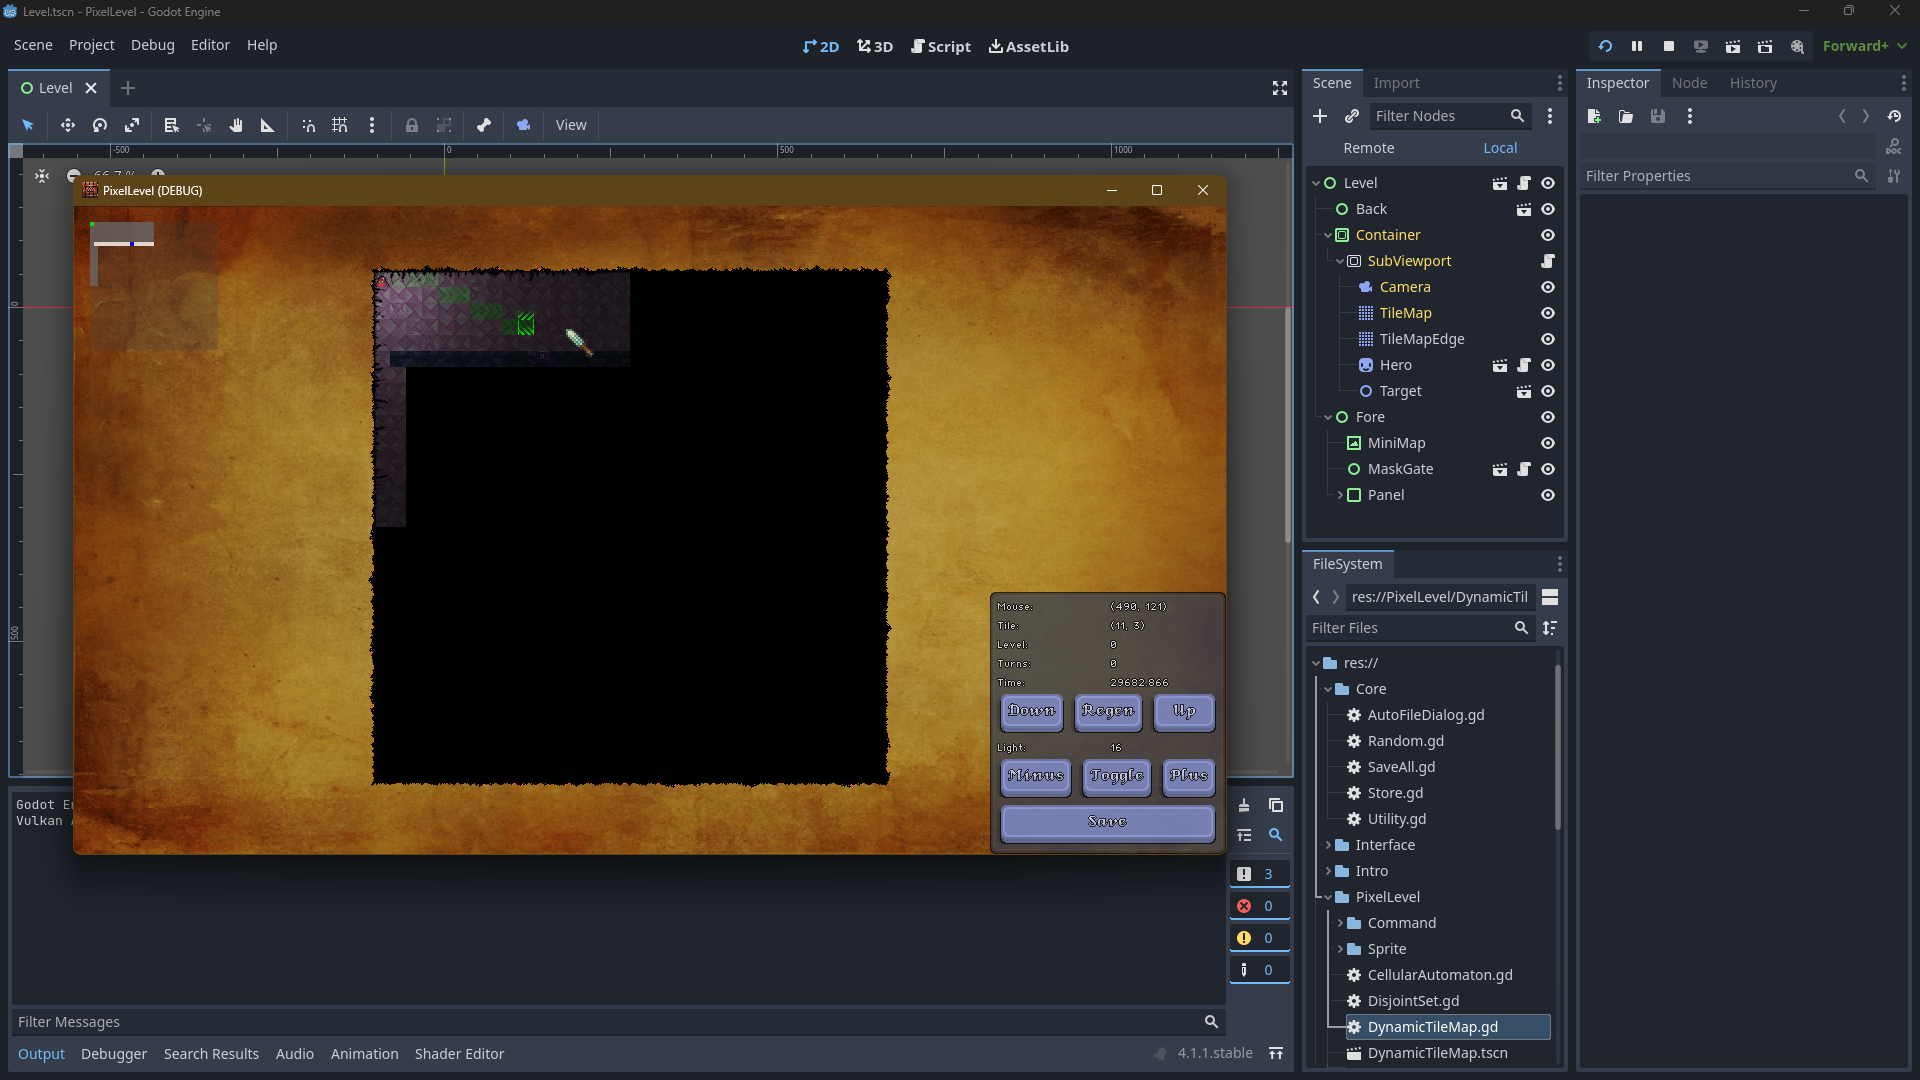1920x1080 pixels.
Task: Switch to the Import tab
Action: click(x=1396, y=83)
